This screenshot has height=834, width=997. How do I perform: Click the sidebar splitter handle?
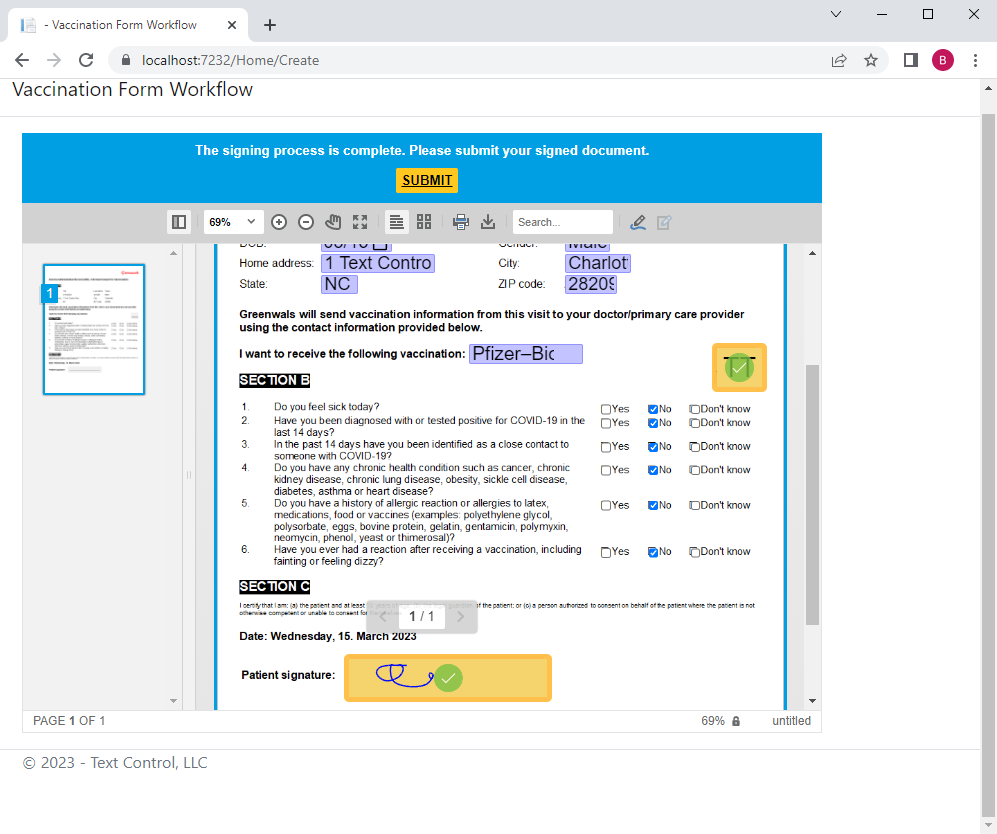pyautogui.click(x=189, y=475)
